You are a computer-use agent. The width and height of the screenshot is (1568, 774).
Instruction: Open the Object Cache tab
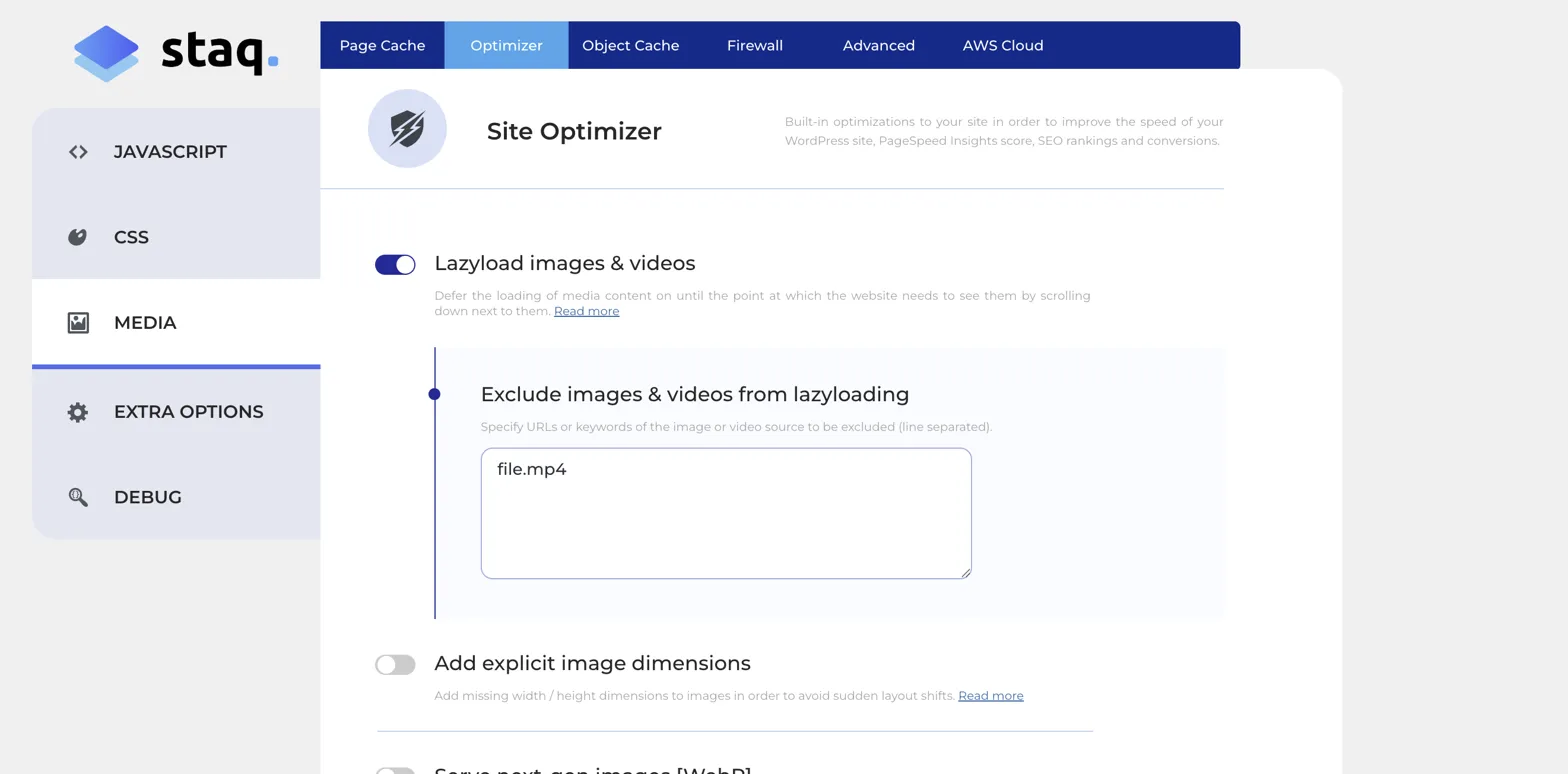(x=630, y=46)
